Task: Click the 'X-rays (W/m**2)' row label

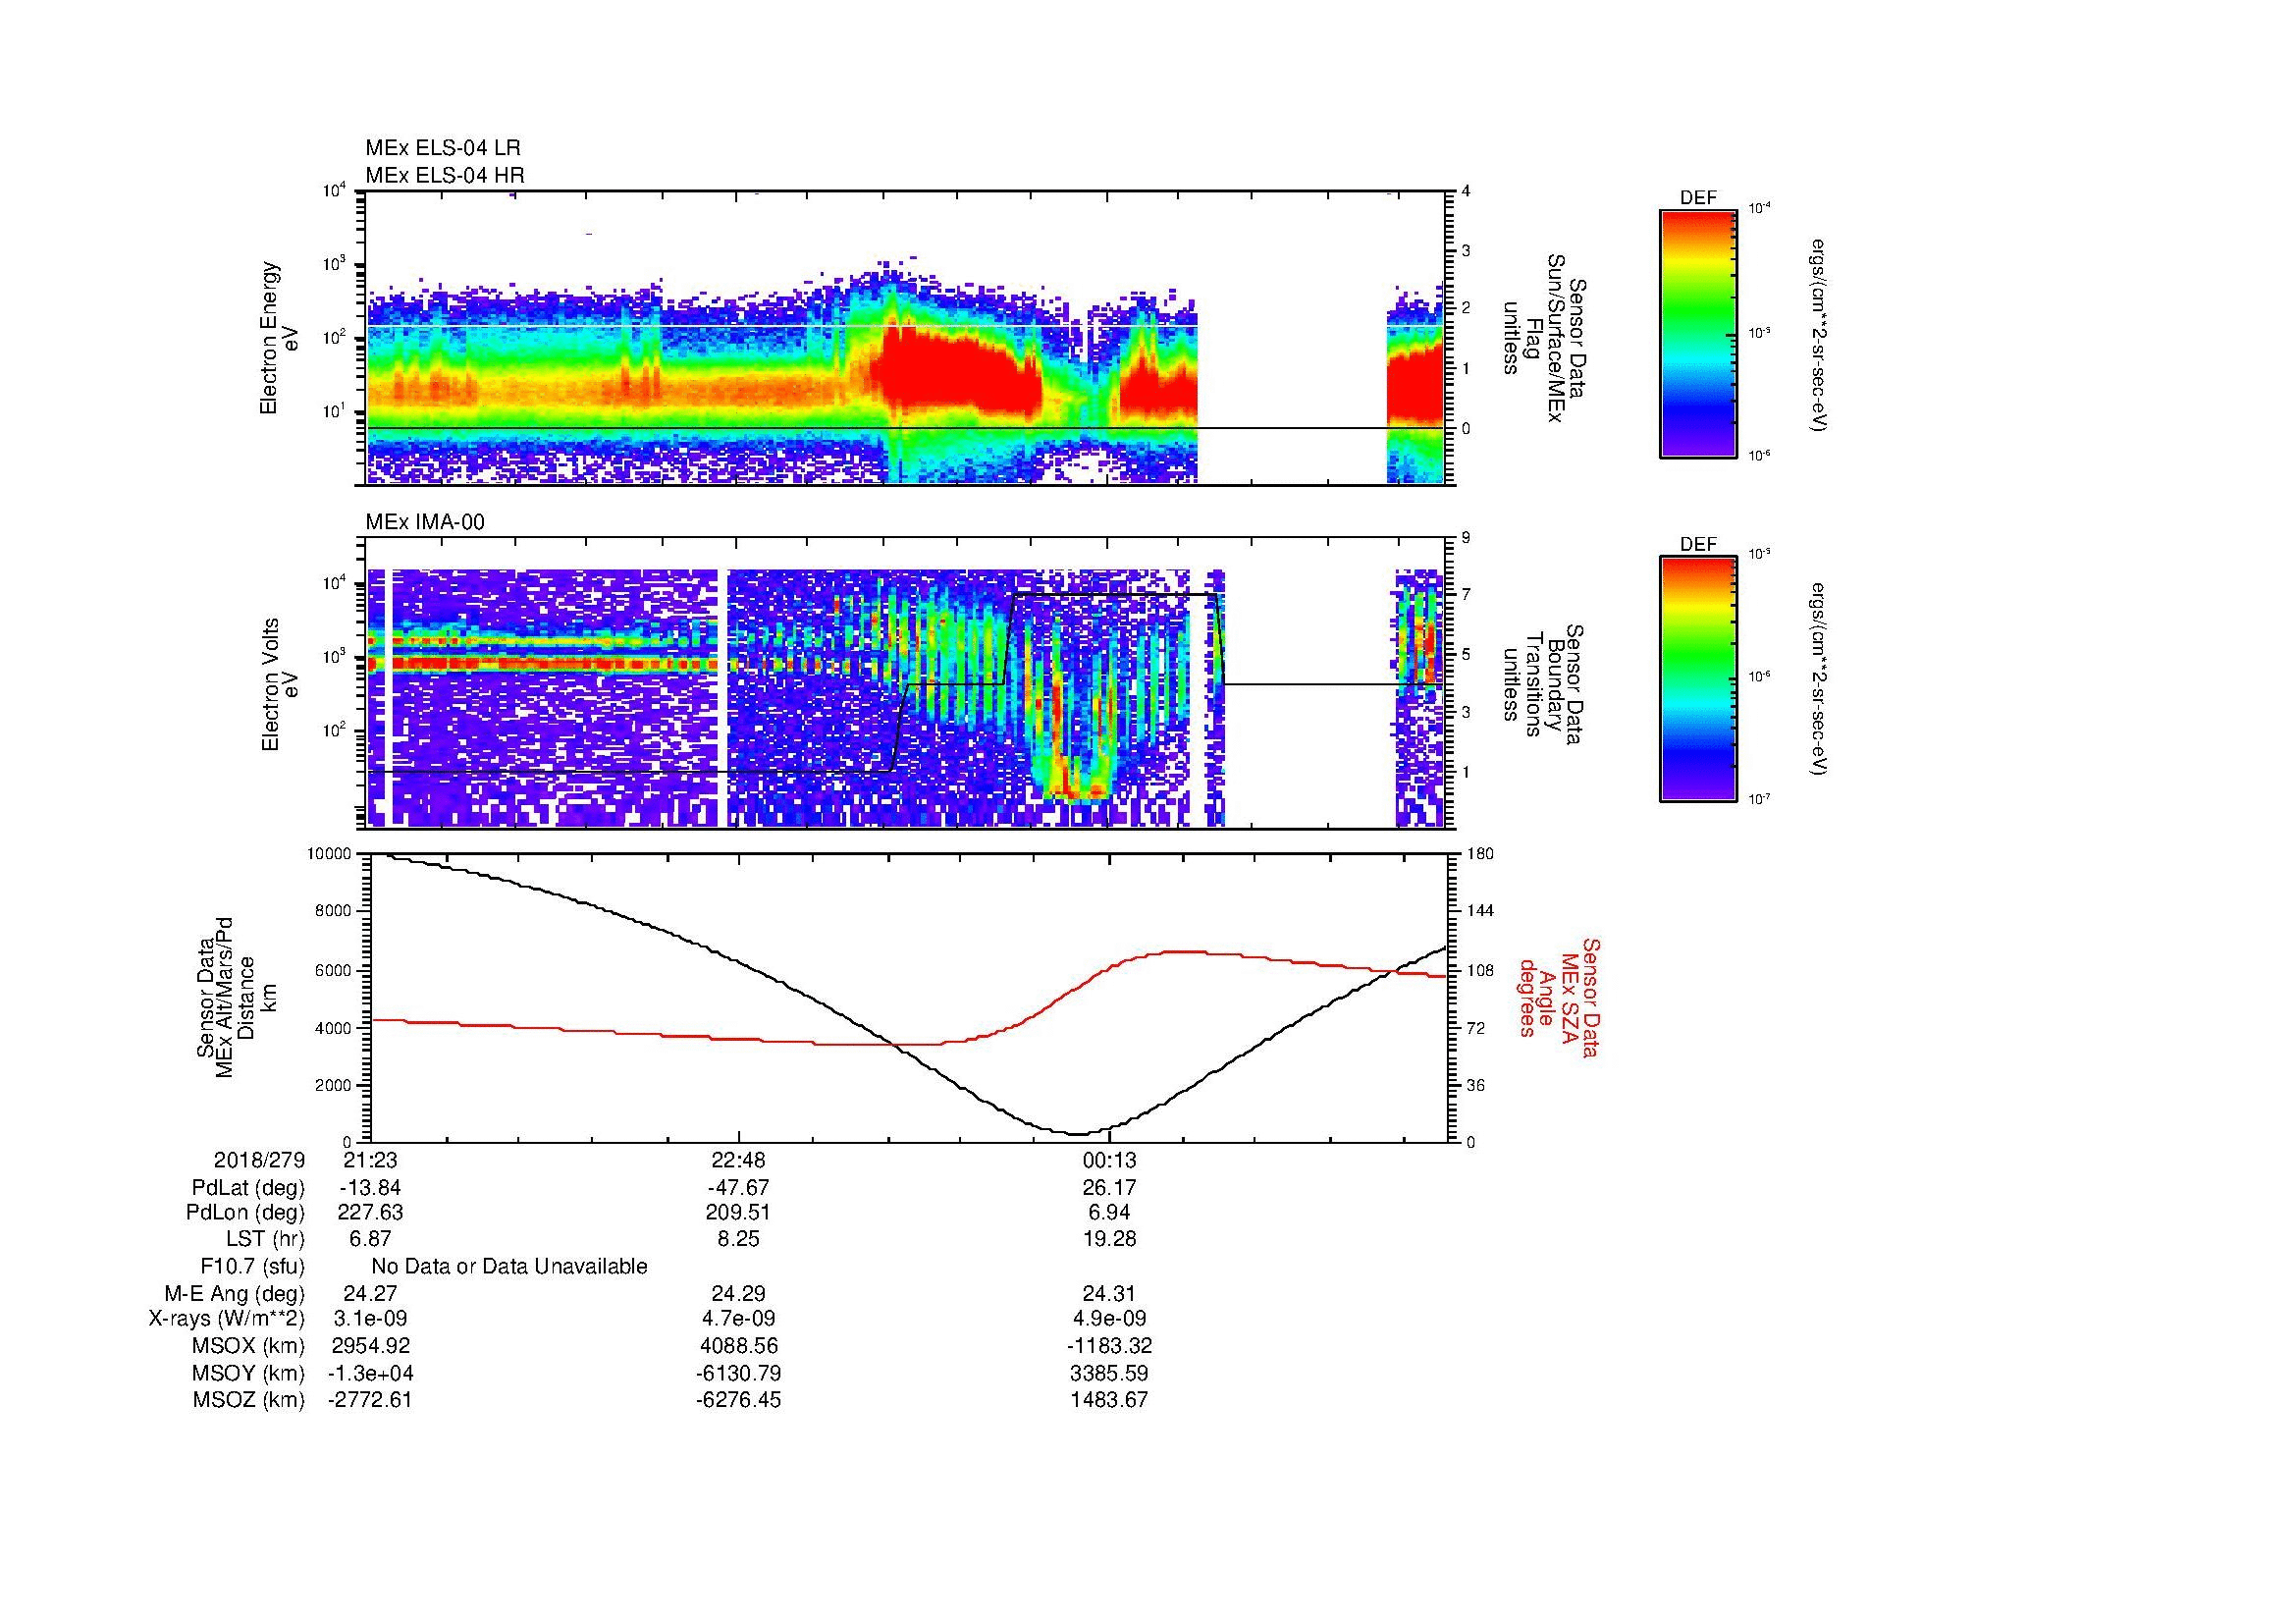Action: [x=227, y=1318]
